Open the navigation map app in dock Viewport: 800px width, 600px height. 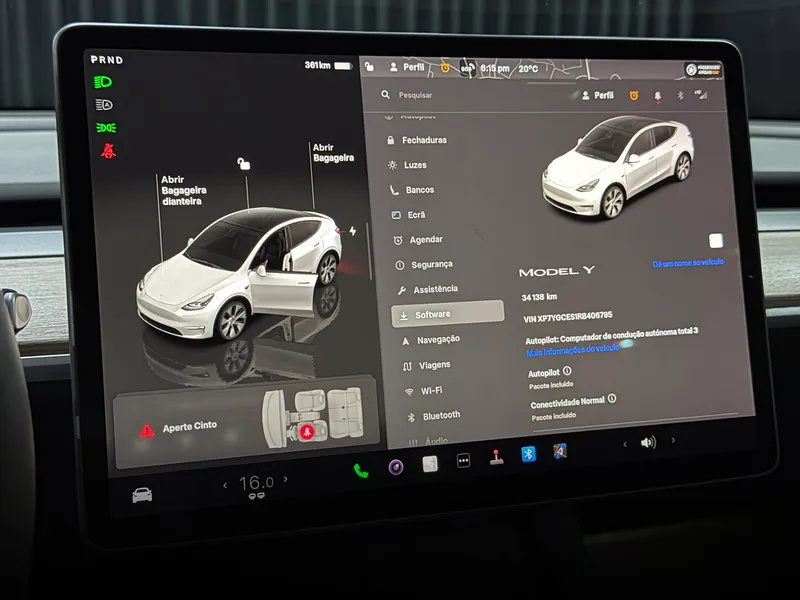coord(560,451)
